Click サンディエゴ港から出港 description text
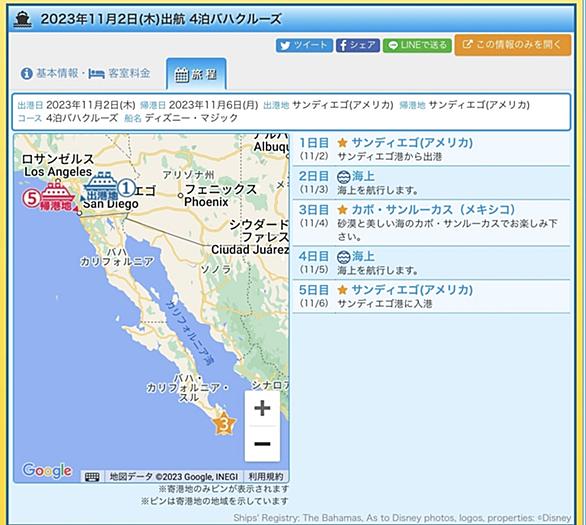Image resolution: width=586 pixels, height=525 pixels. [x=390, y=157]
